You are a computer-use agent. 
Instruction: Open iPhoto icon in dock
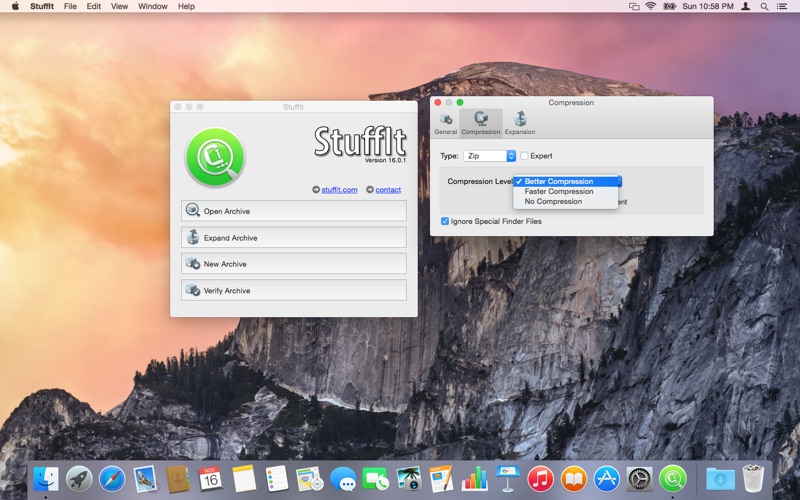(409, 479)
